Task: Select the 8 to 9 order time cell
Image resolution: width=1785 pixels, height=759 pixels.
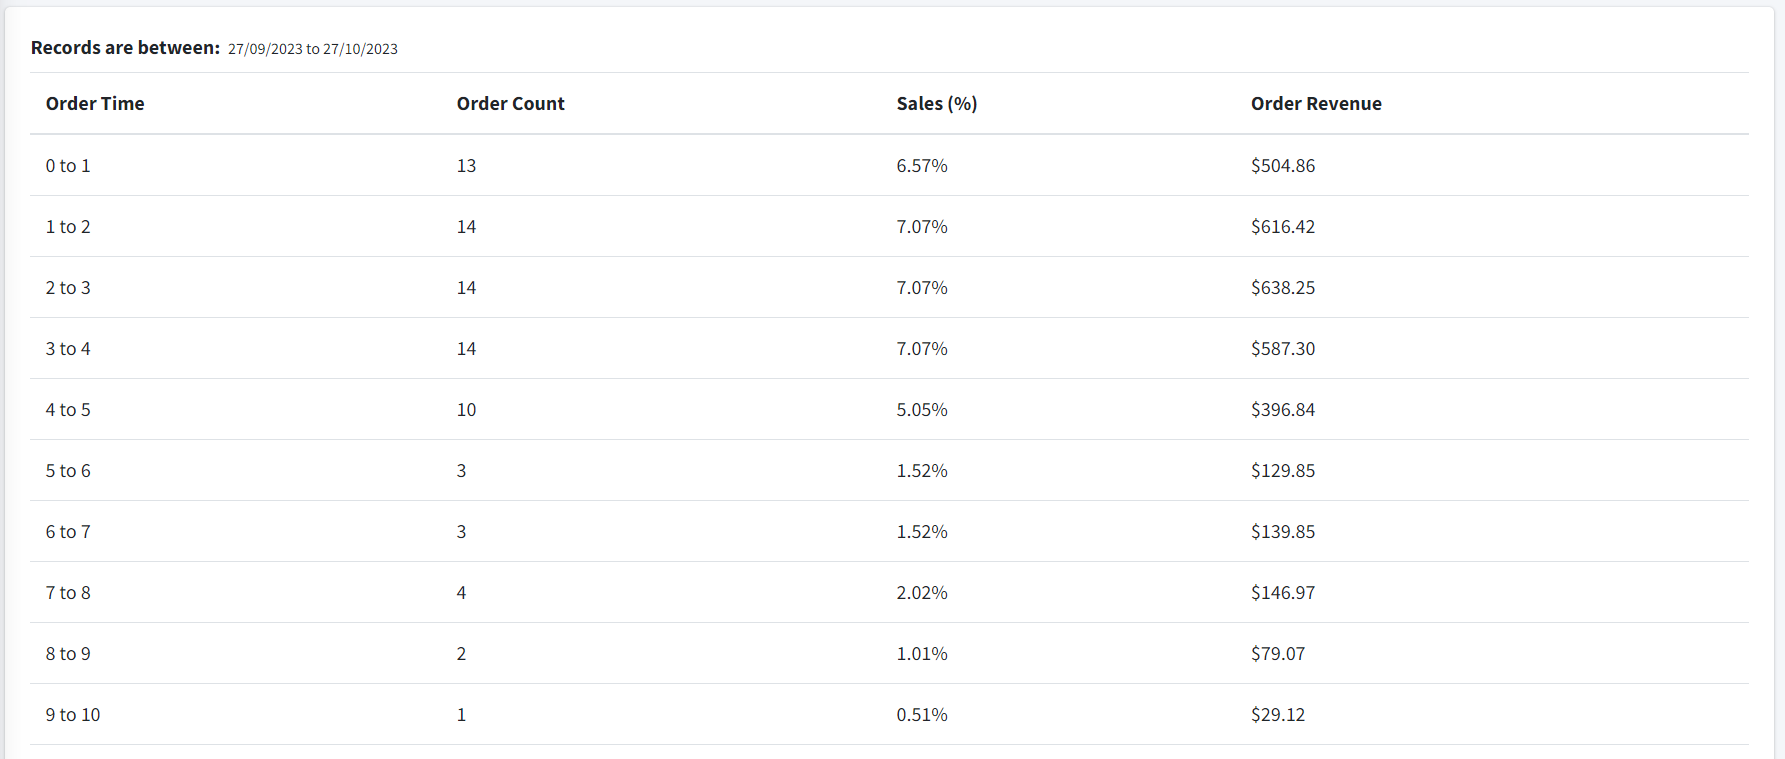Action: pos(68,654)
